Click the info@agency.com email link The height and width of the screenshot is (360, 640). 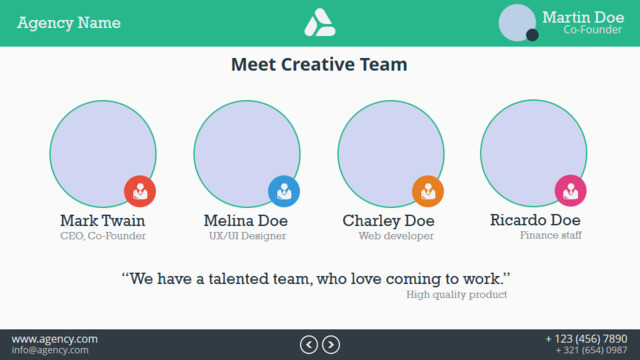pyautogui.click(x=50, y=350)
